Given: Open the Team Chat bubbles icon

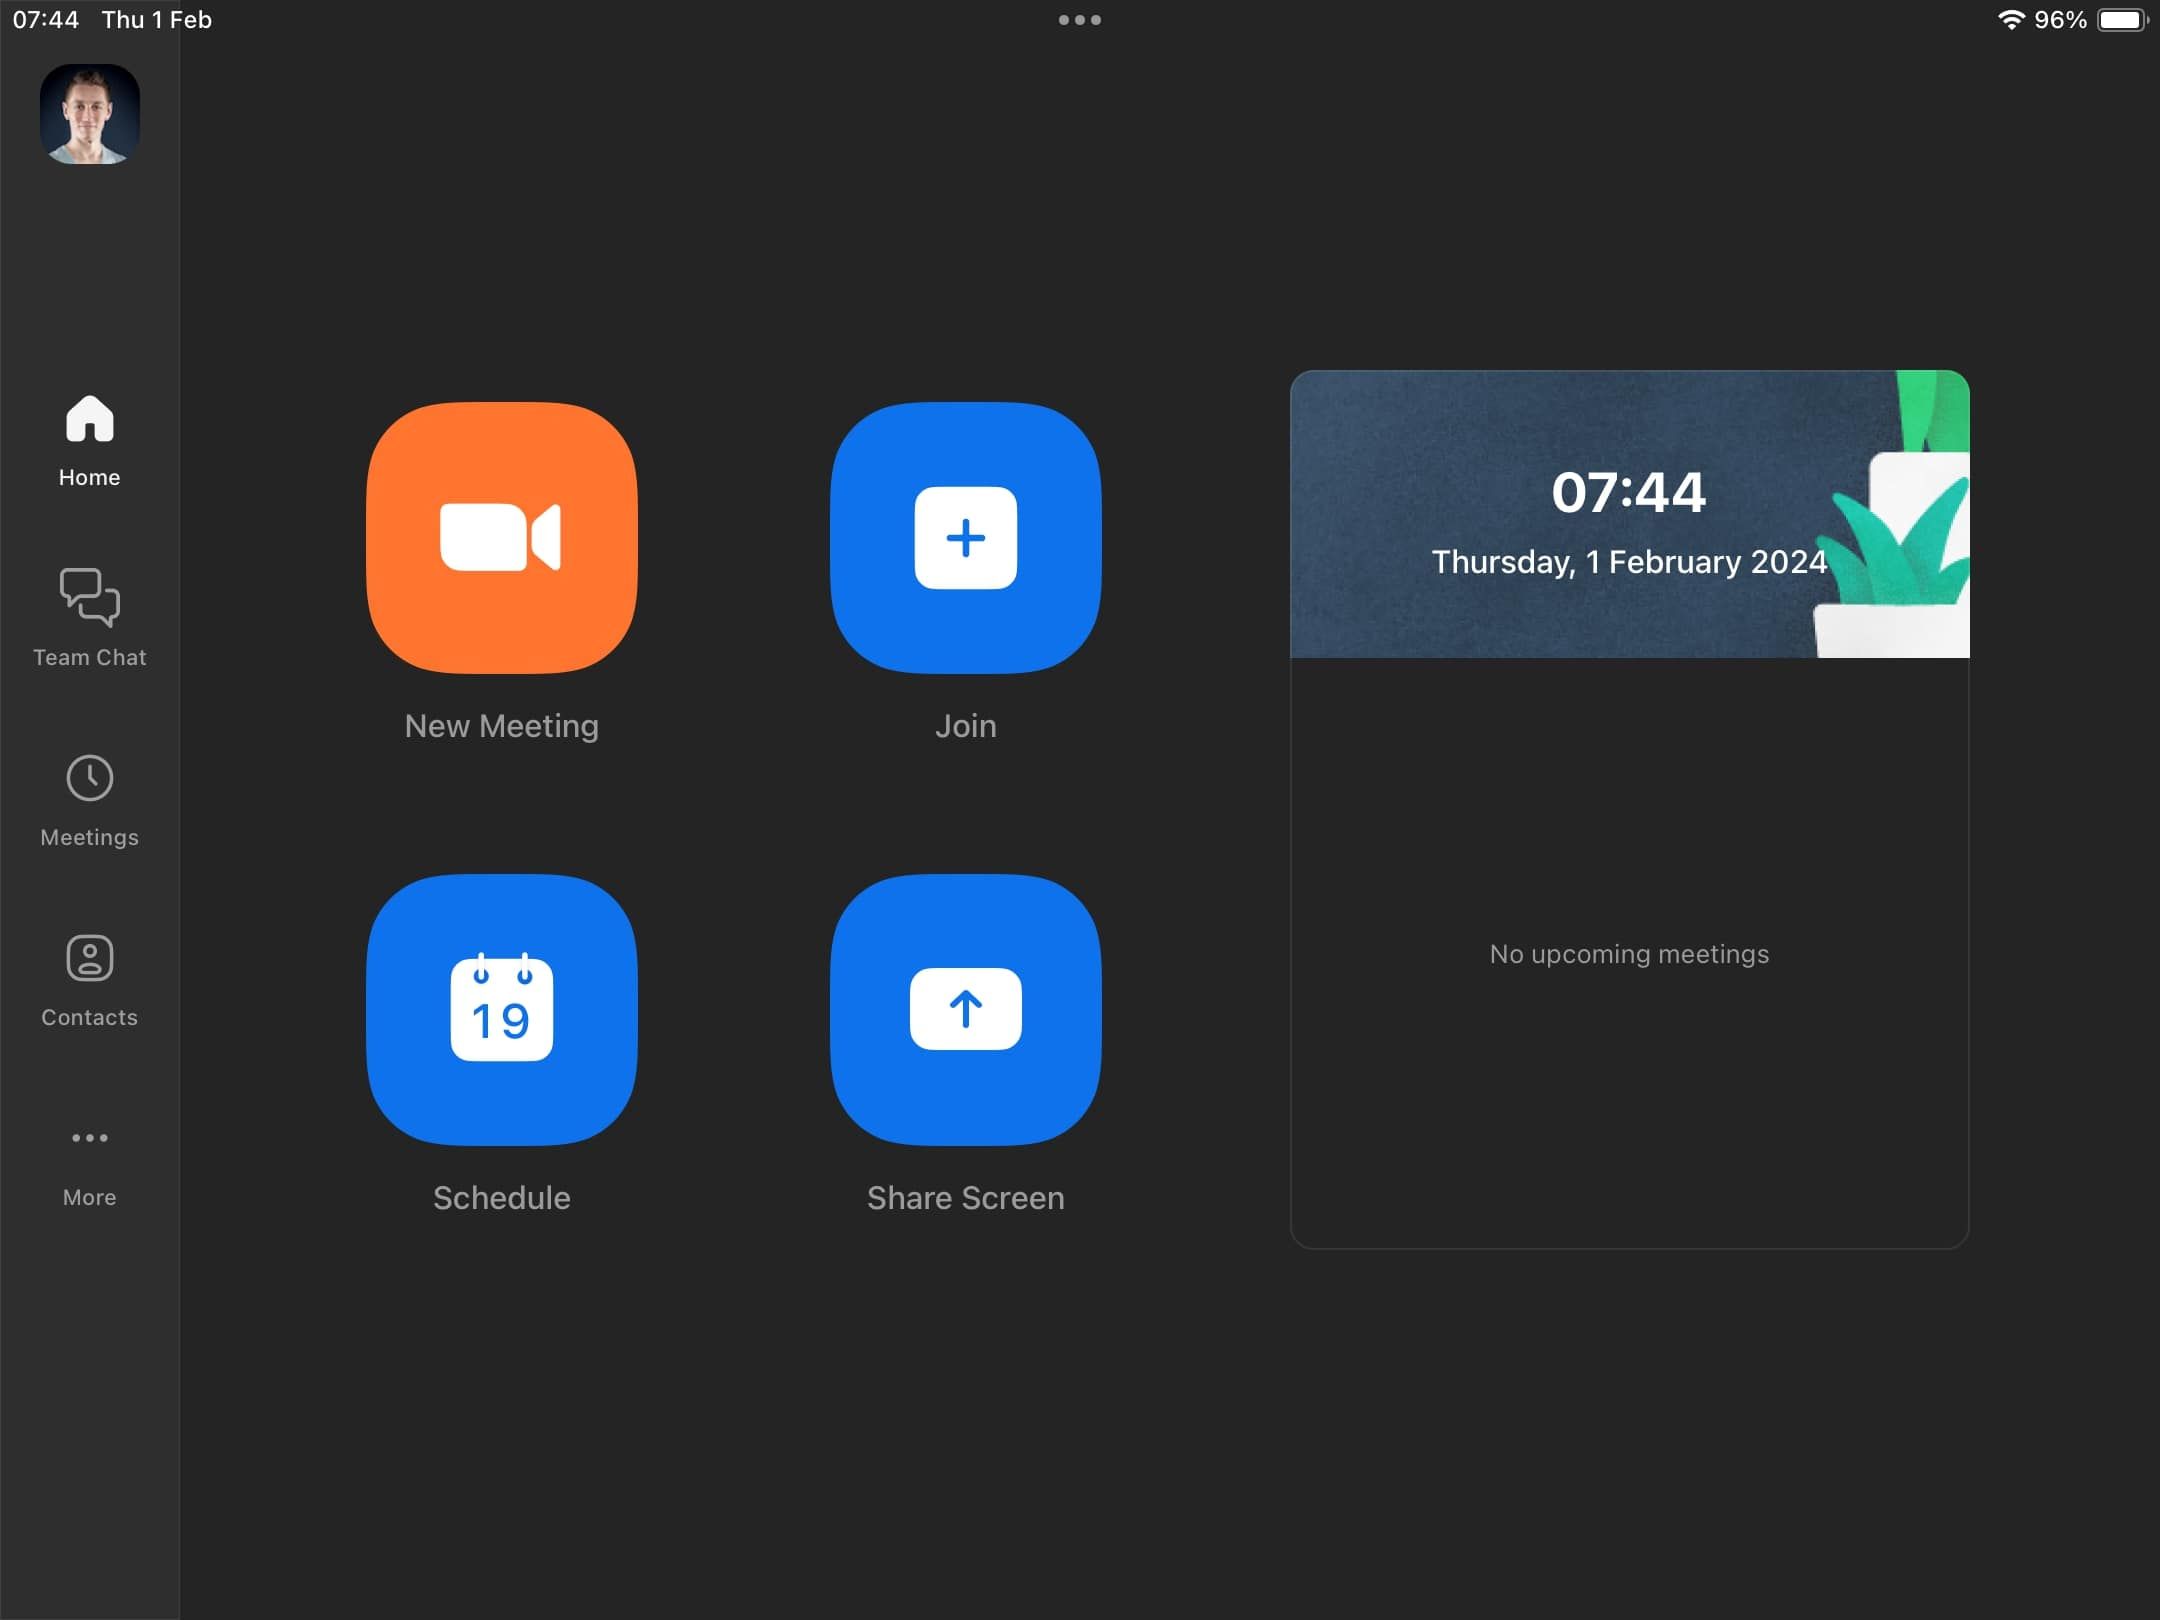Looking at the screenshot, I should 89,597.
